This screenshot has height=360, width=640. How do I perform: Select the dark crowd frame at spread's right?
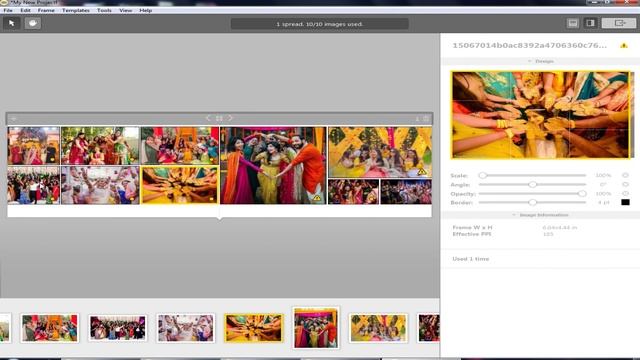(406, 192)
